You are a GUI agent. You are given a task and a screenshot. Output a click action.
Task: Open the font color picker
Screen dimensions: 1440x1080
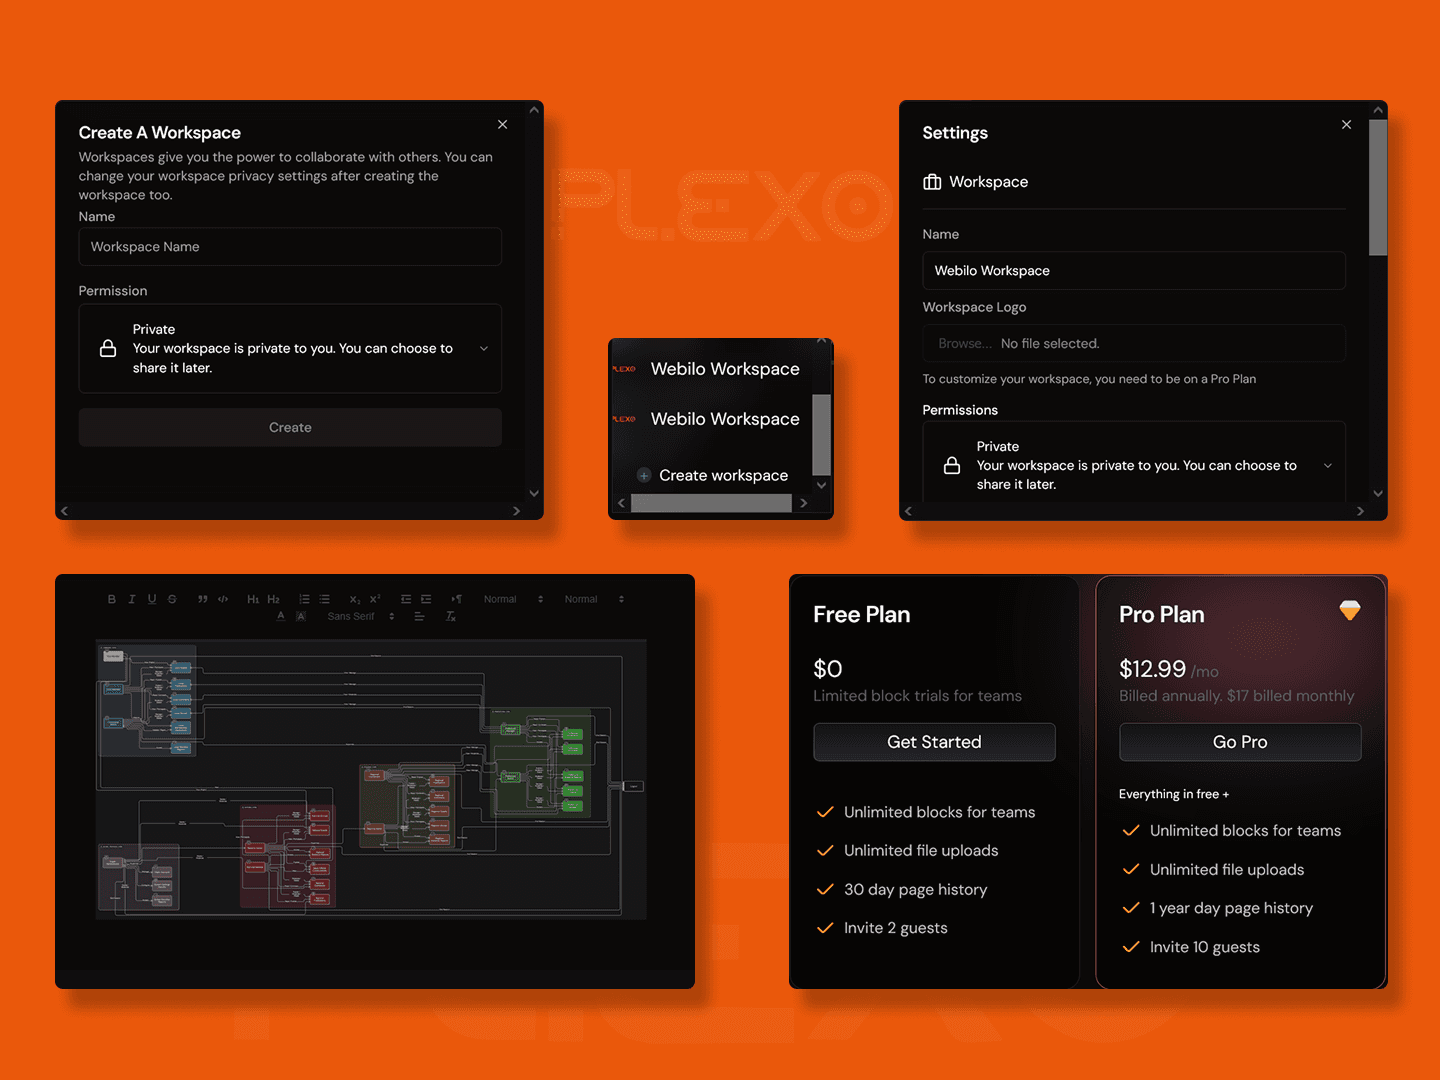click(281, 617)
